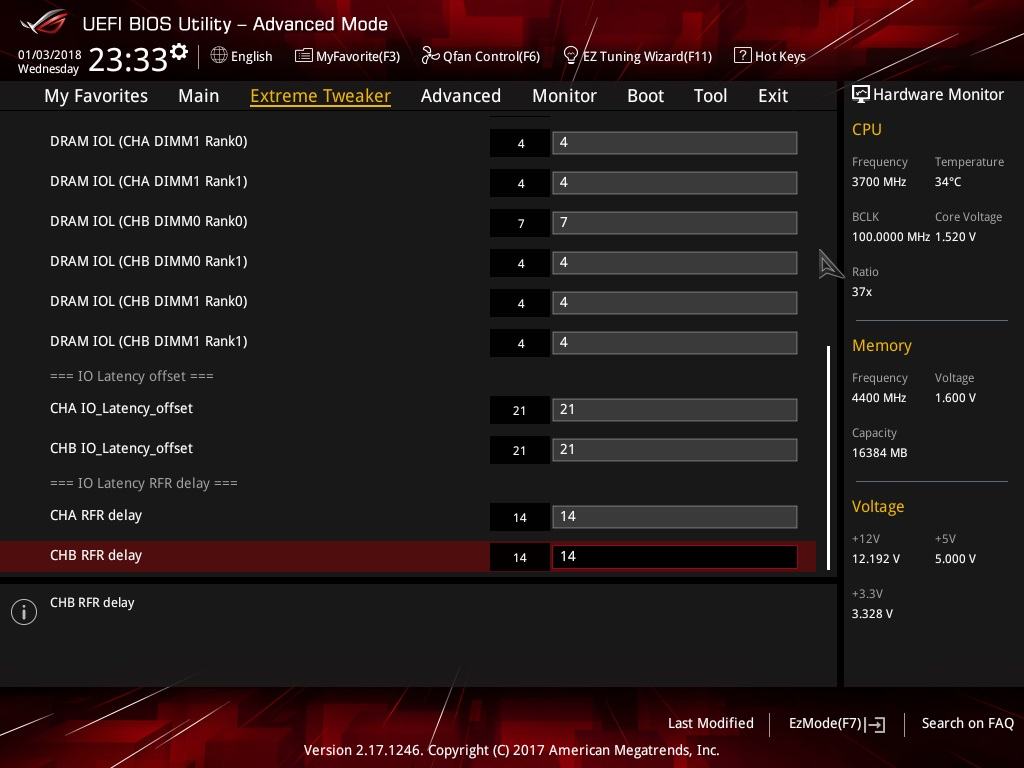Click the settings gear next to the clock

click(179, 52)
